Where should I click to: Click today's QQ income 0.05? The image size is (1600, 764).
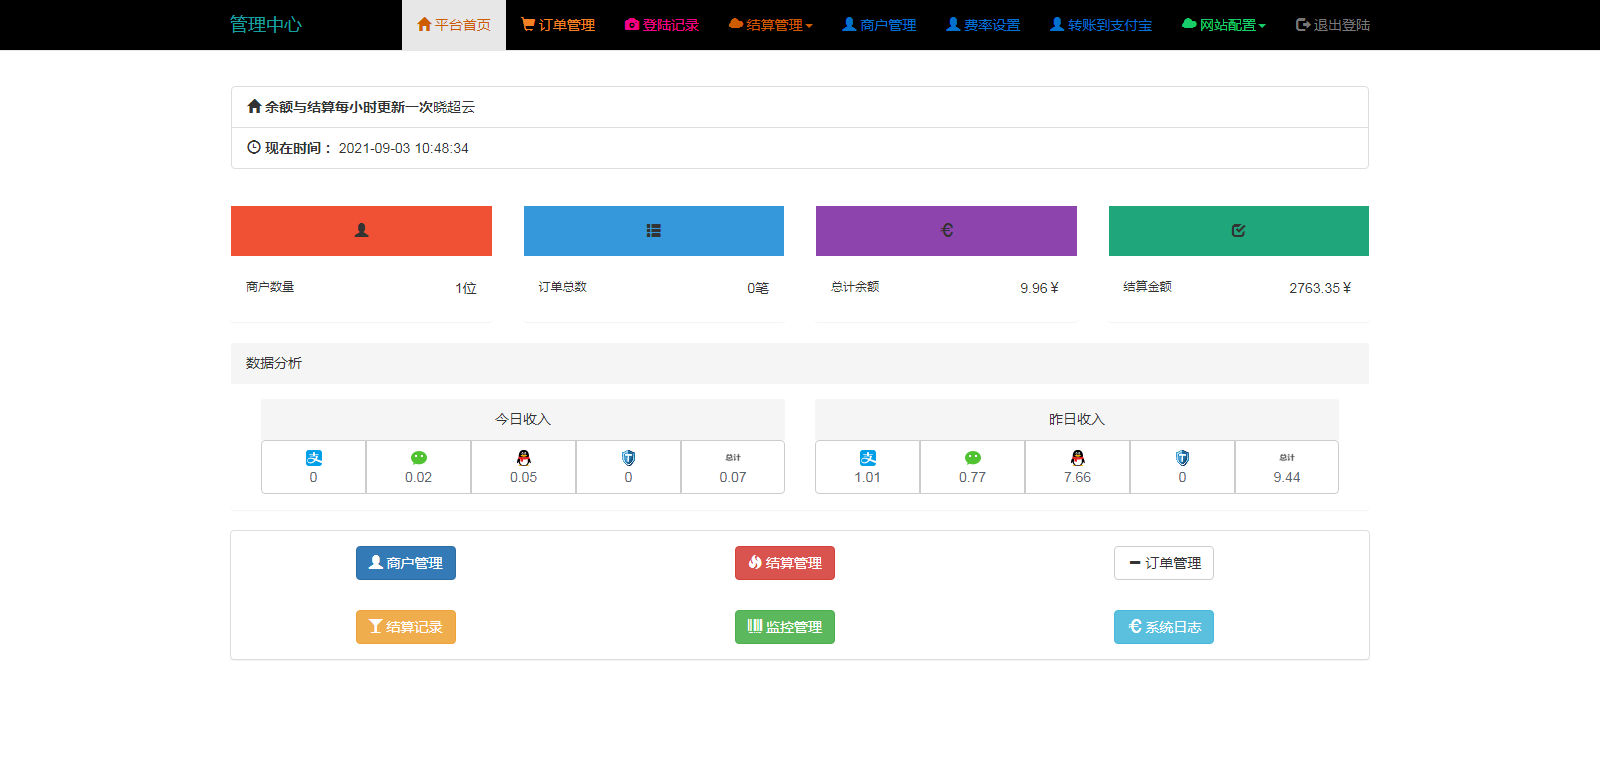[x=524, y=477]
